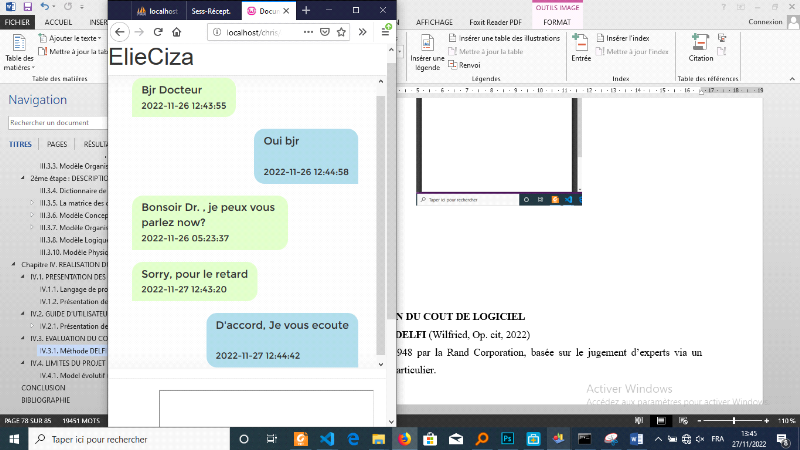Collapse Chapitre IV. REALISATION heading

[14, 264]
